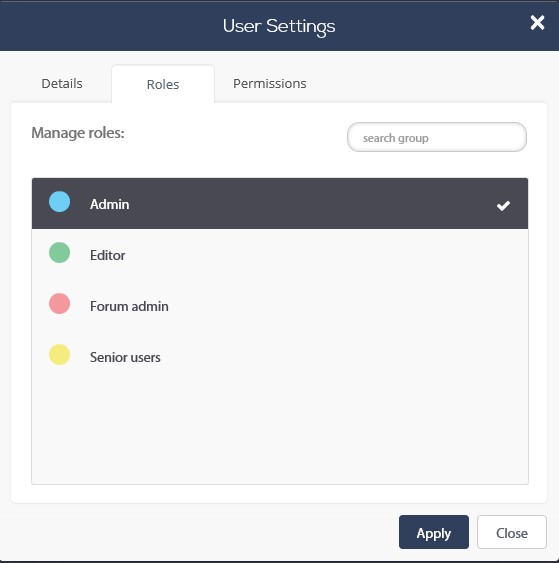Click the yellow Senior users color dot
Screen dimensions: 559x563
[60, 354]
